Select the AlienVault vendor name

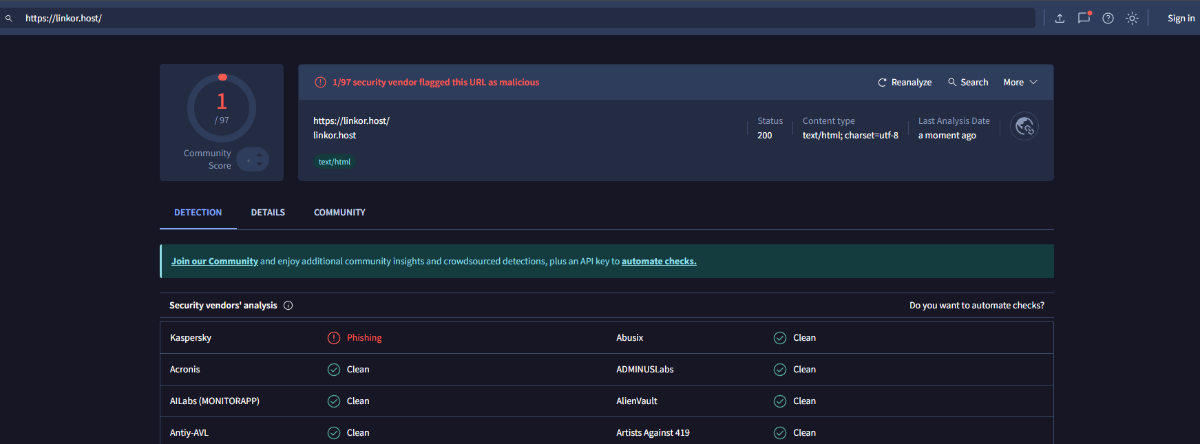639,401
